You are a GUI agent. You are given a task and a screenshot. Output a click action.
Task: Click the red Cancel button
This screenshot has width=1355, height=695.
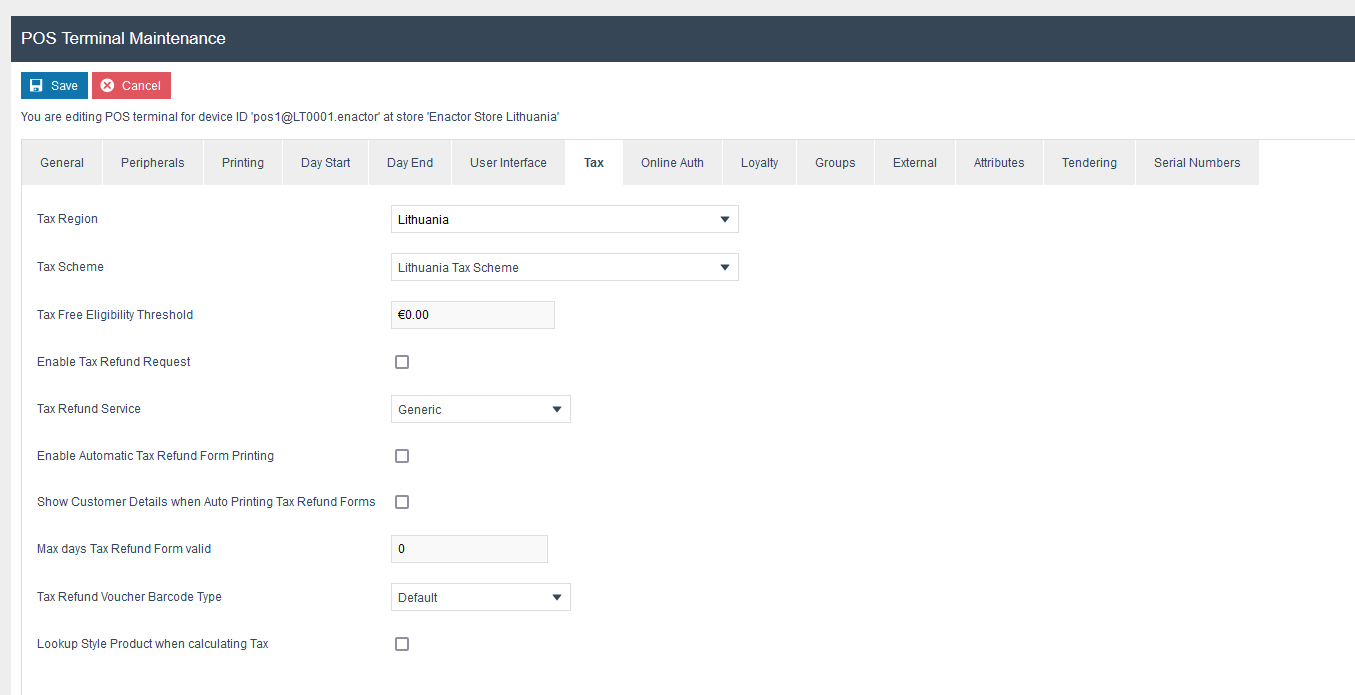[x=131, y=86]
